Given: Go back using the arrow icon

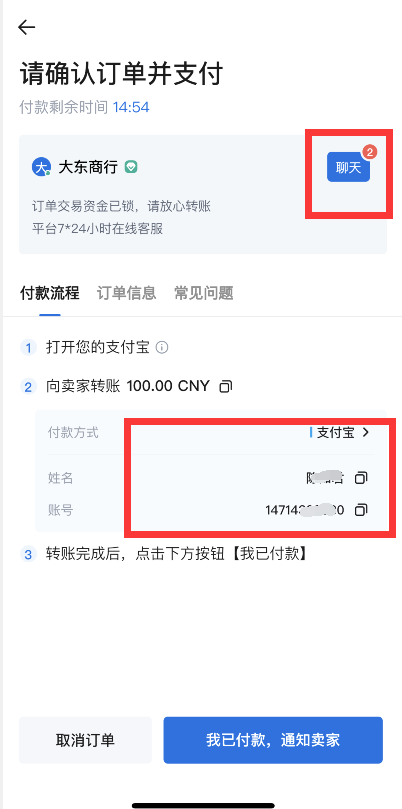Looking at the screenshot, I should [26, 27].
